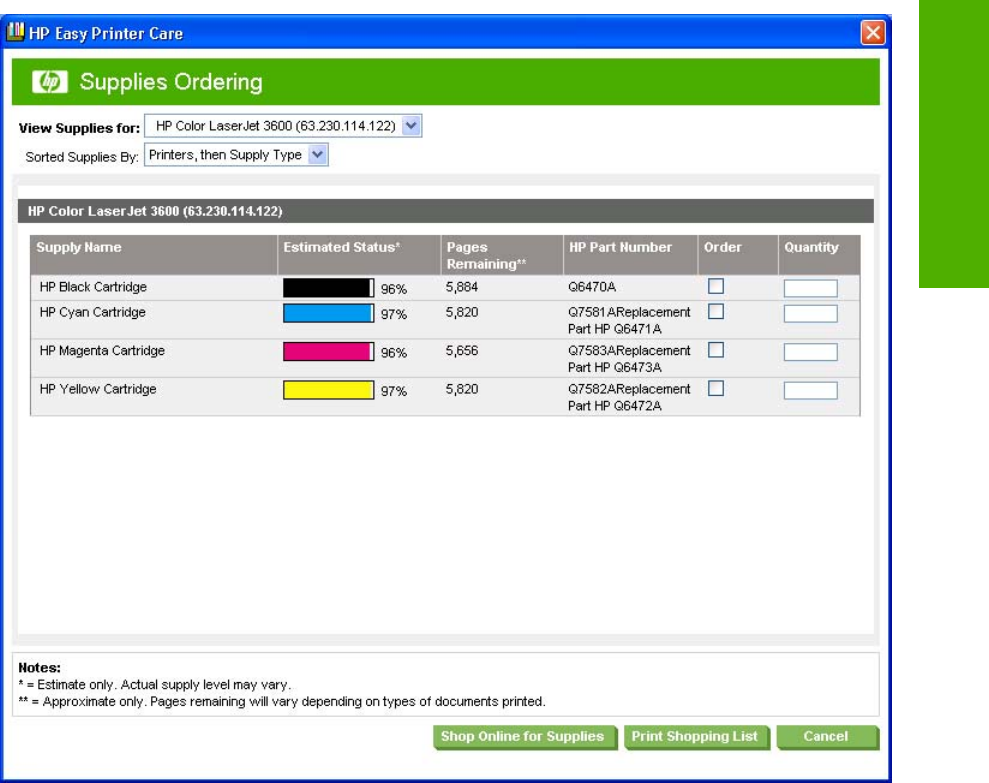Check the Order box for HP Black Cartridge
The image size is (989, 783).
(716, 286)
